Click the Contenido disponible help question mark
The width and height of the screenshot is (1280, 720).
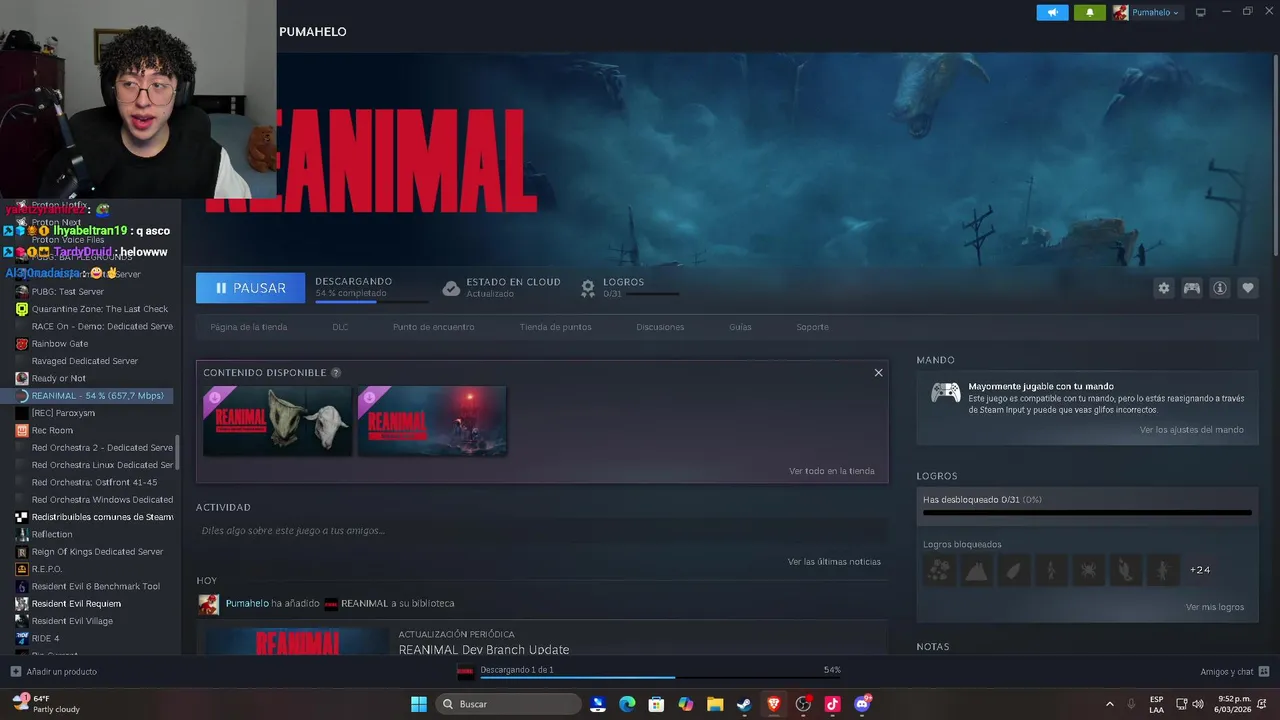coord(336,373)
